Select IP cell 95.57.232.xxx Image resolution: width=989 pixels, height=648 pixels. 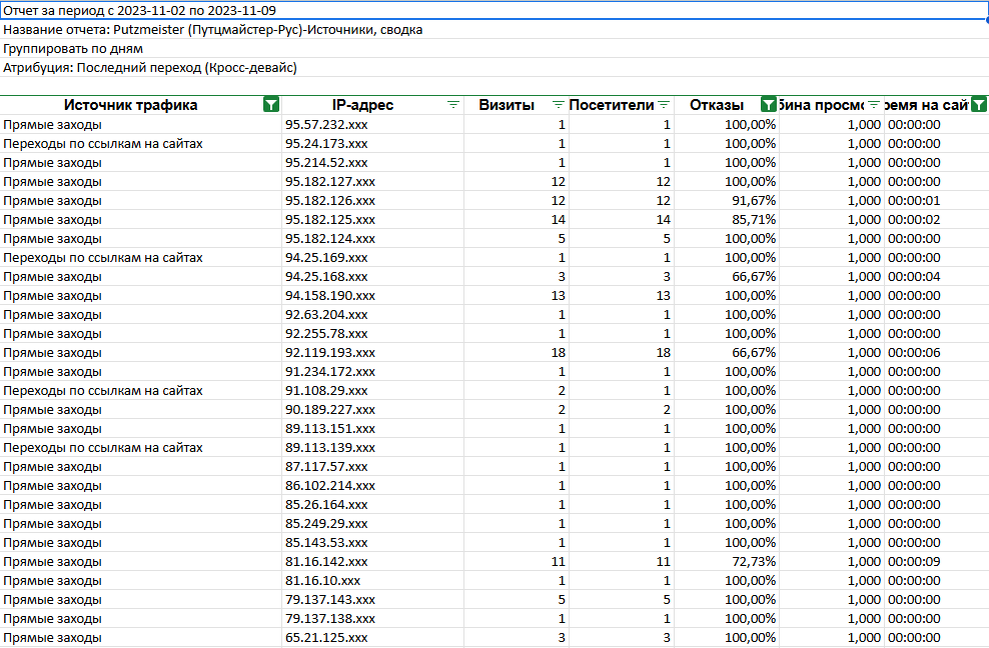pyautogui.click(x=373, y=124)
